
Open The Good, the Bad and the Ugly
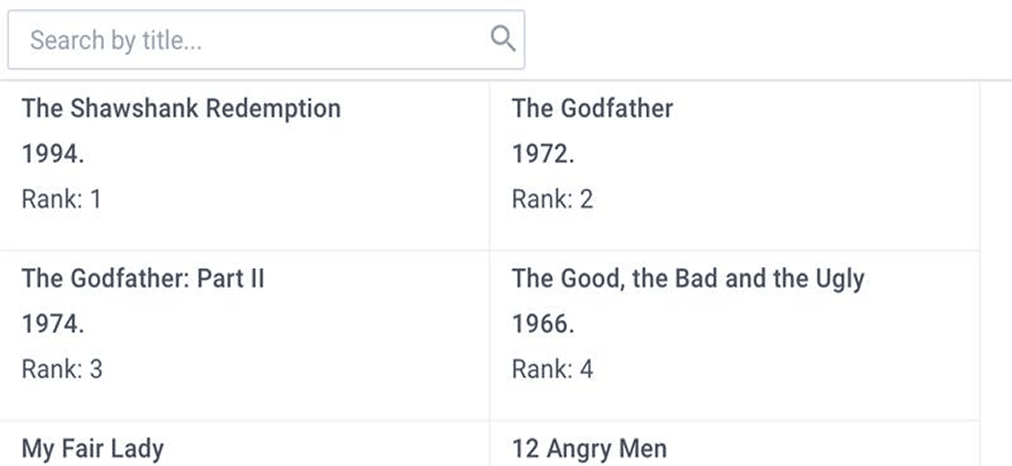tap(688, 278)
